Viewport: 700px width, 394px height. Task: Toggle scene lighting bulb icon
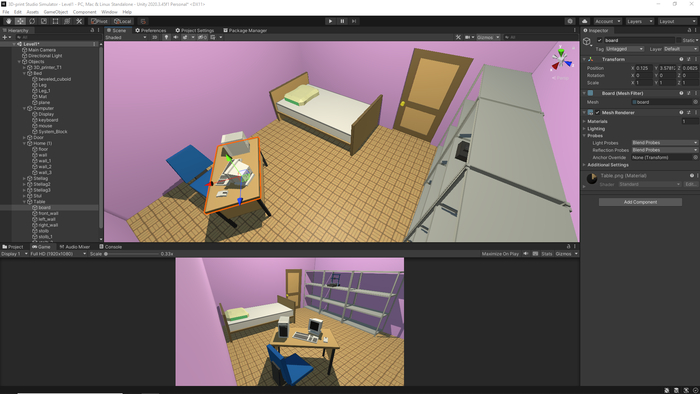[x=167, y=37]
